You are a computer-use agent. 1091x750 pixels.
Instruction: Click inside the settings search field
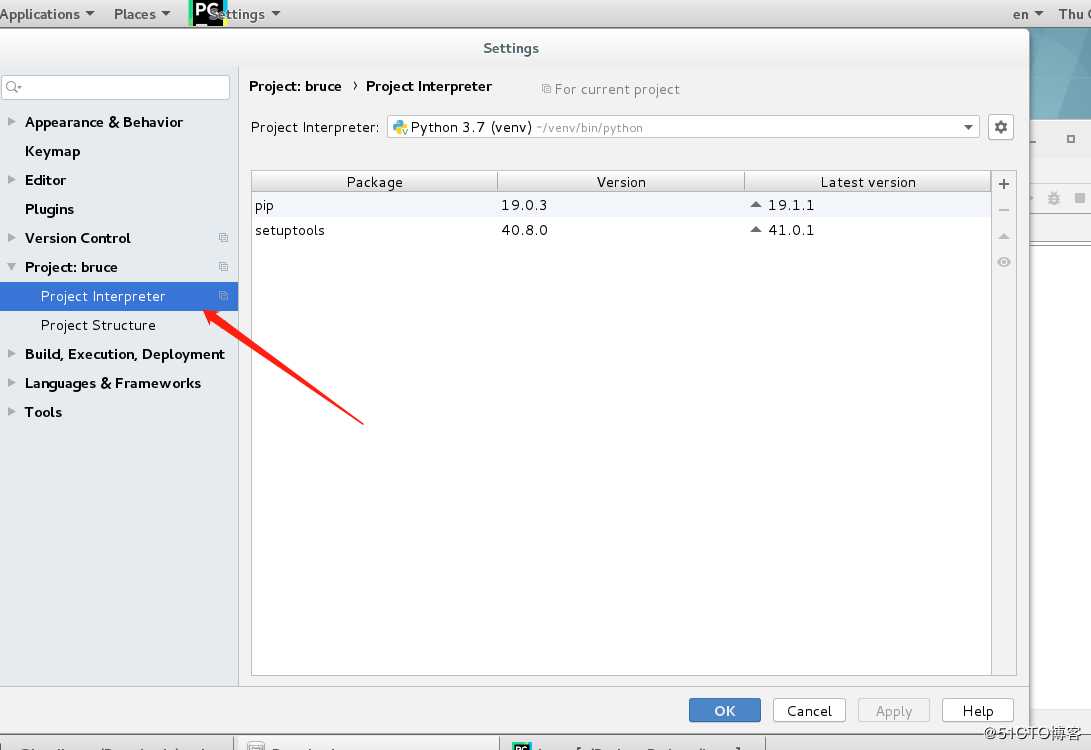116,87
